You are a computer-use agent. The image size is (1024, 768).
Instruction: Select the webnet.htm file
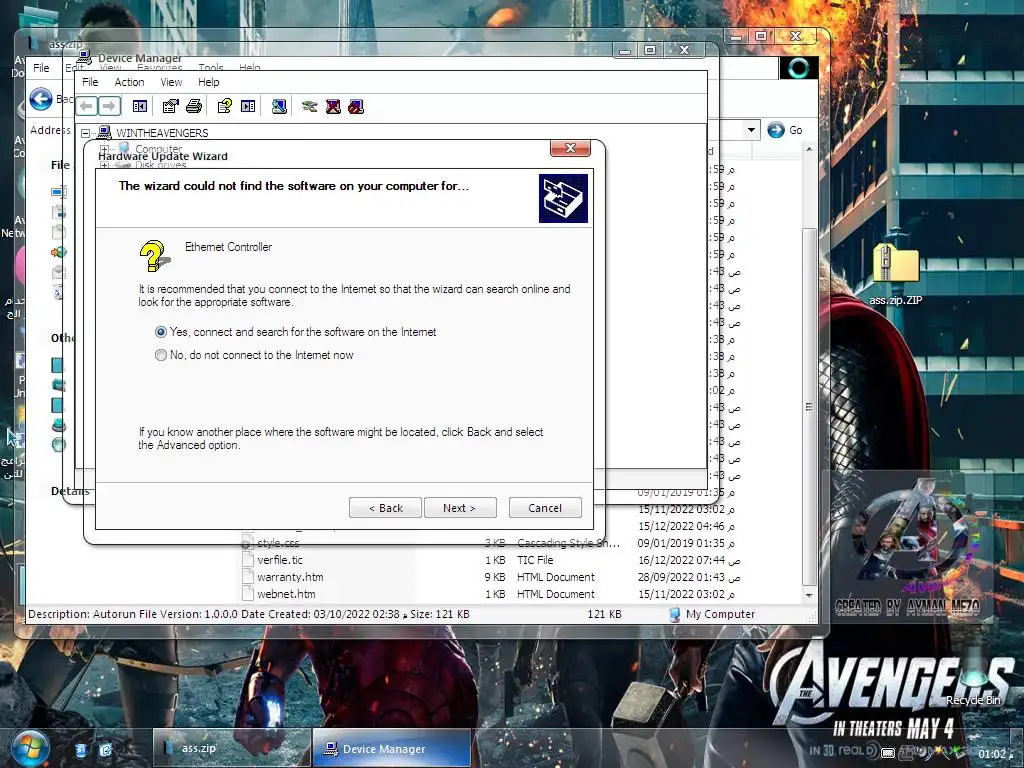pos(286,594)
